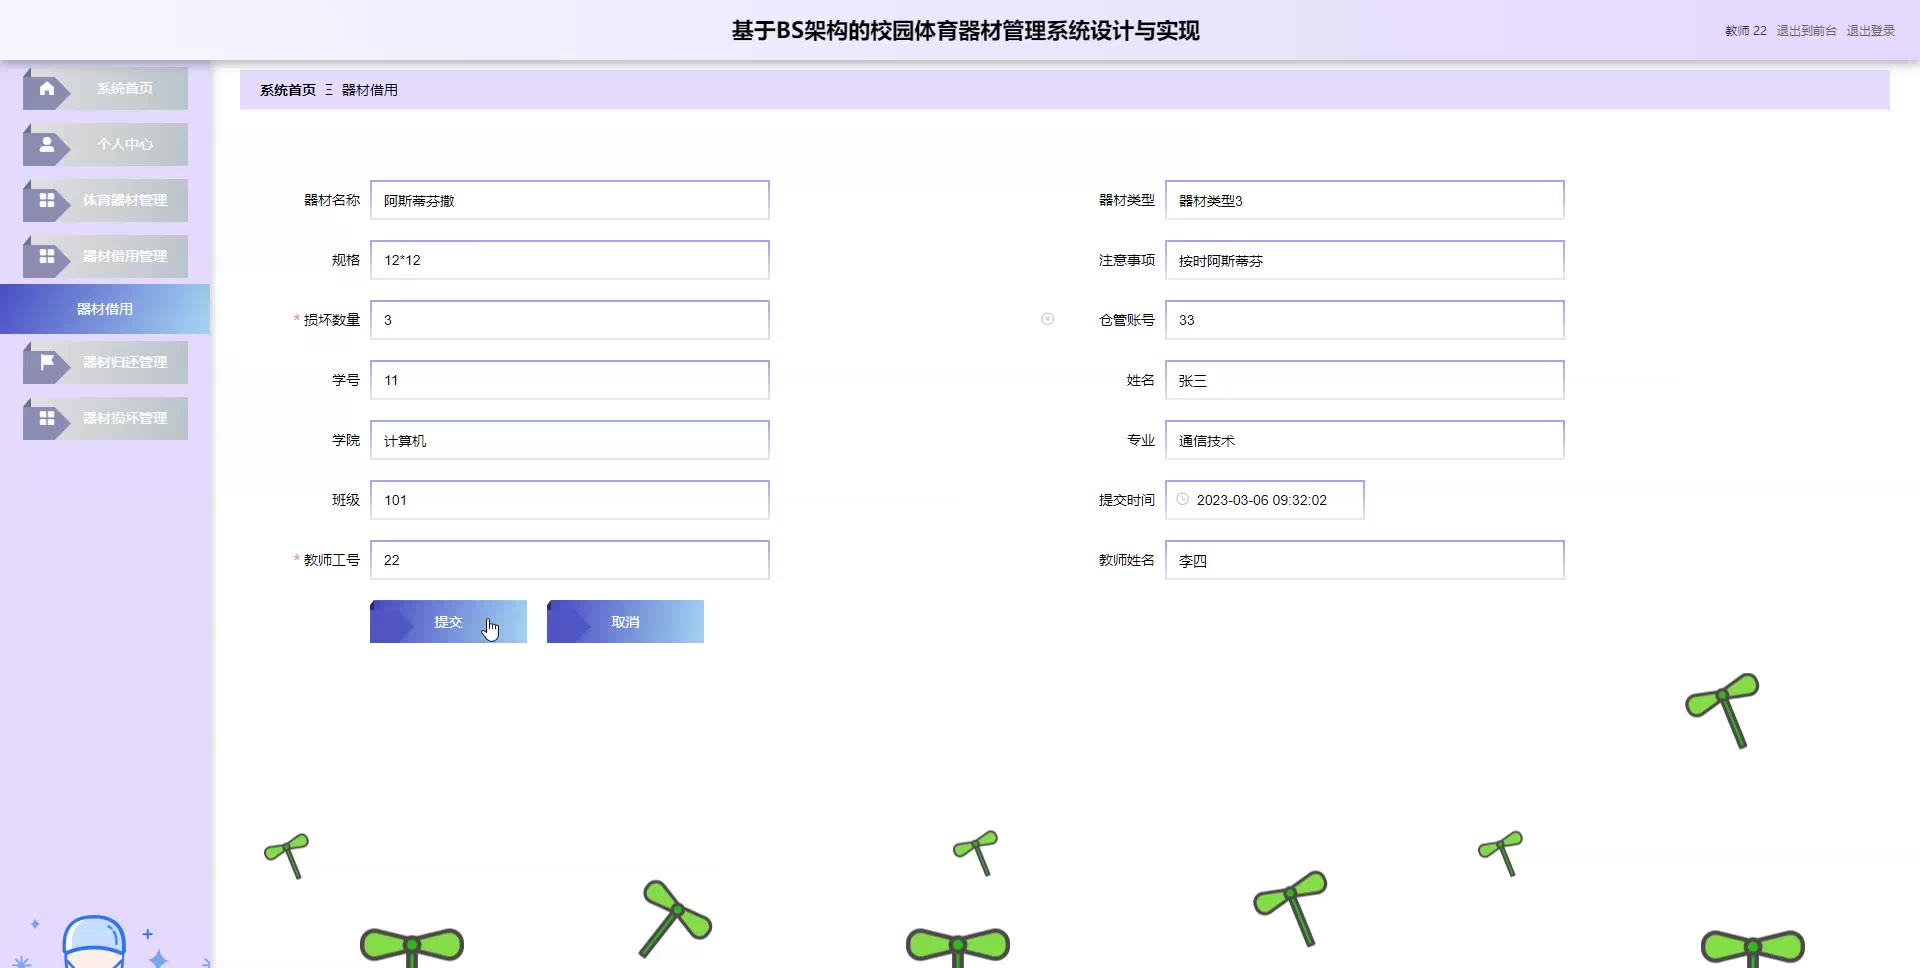
Task: Click the 教师工号 required field label
Action: [x=332, y=560]
